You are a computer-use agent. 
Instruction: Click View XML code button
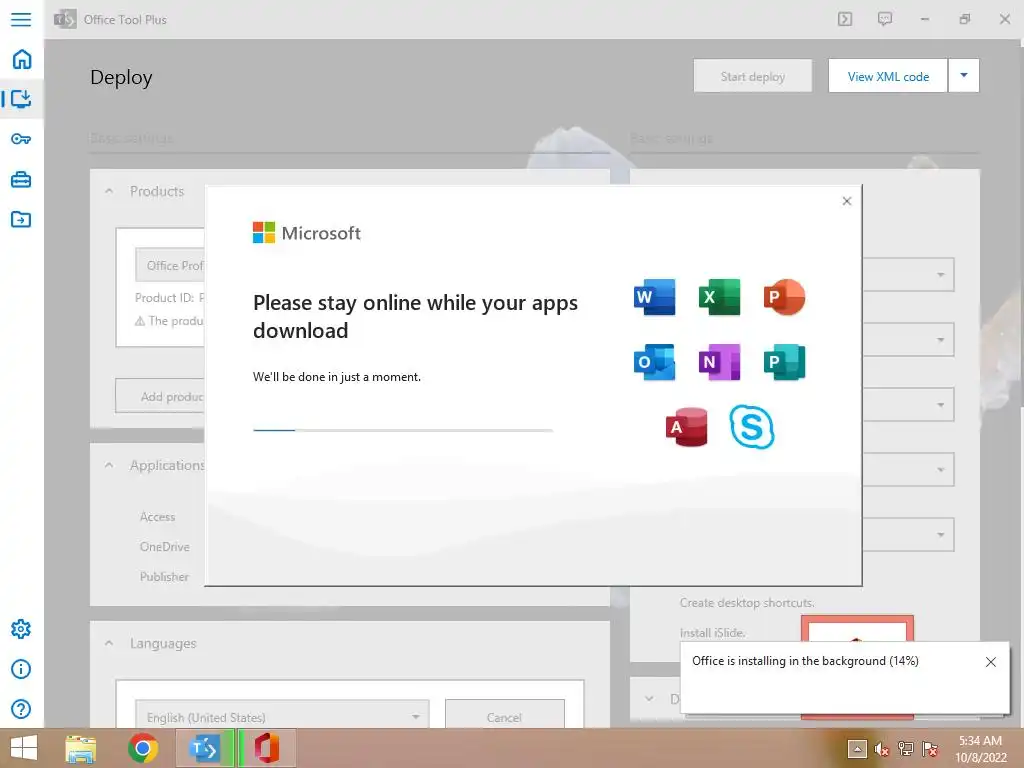888,76
